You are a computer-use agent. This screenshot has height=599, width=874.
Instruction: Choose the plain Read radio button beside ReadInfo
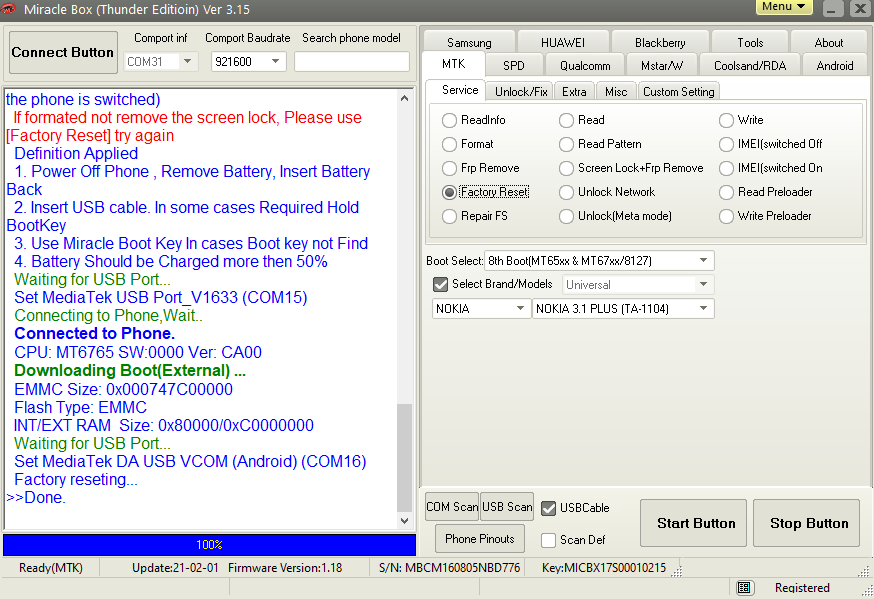pos(566,120)
